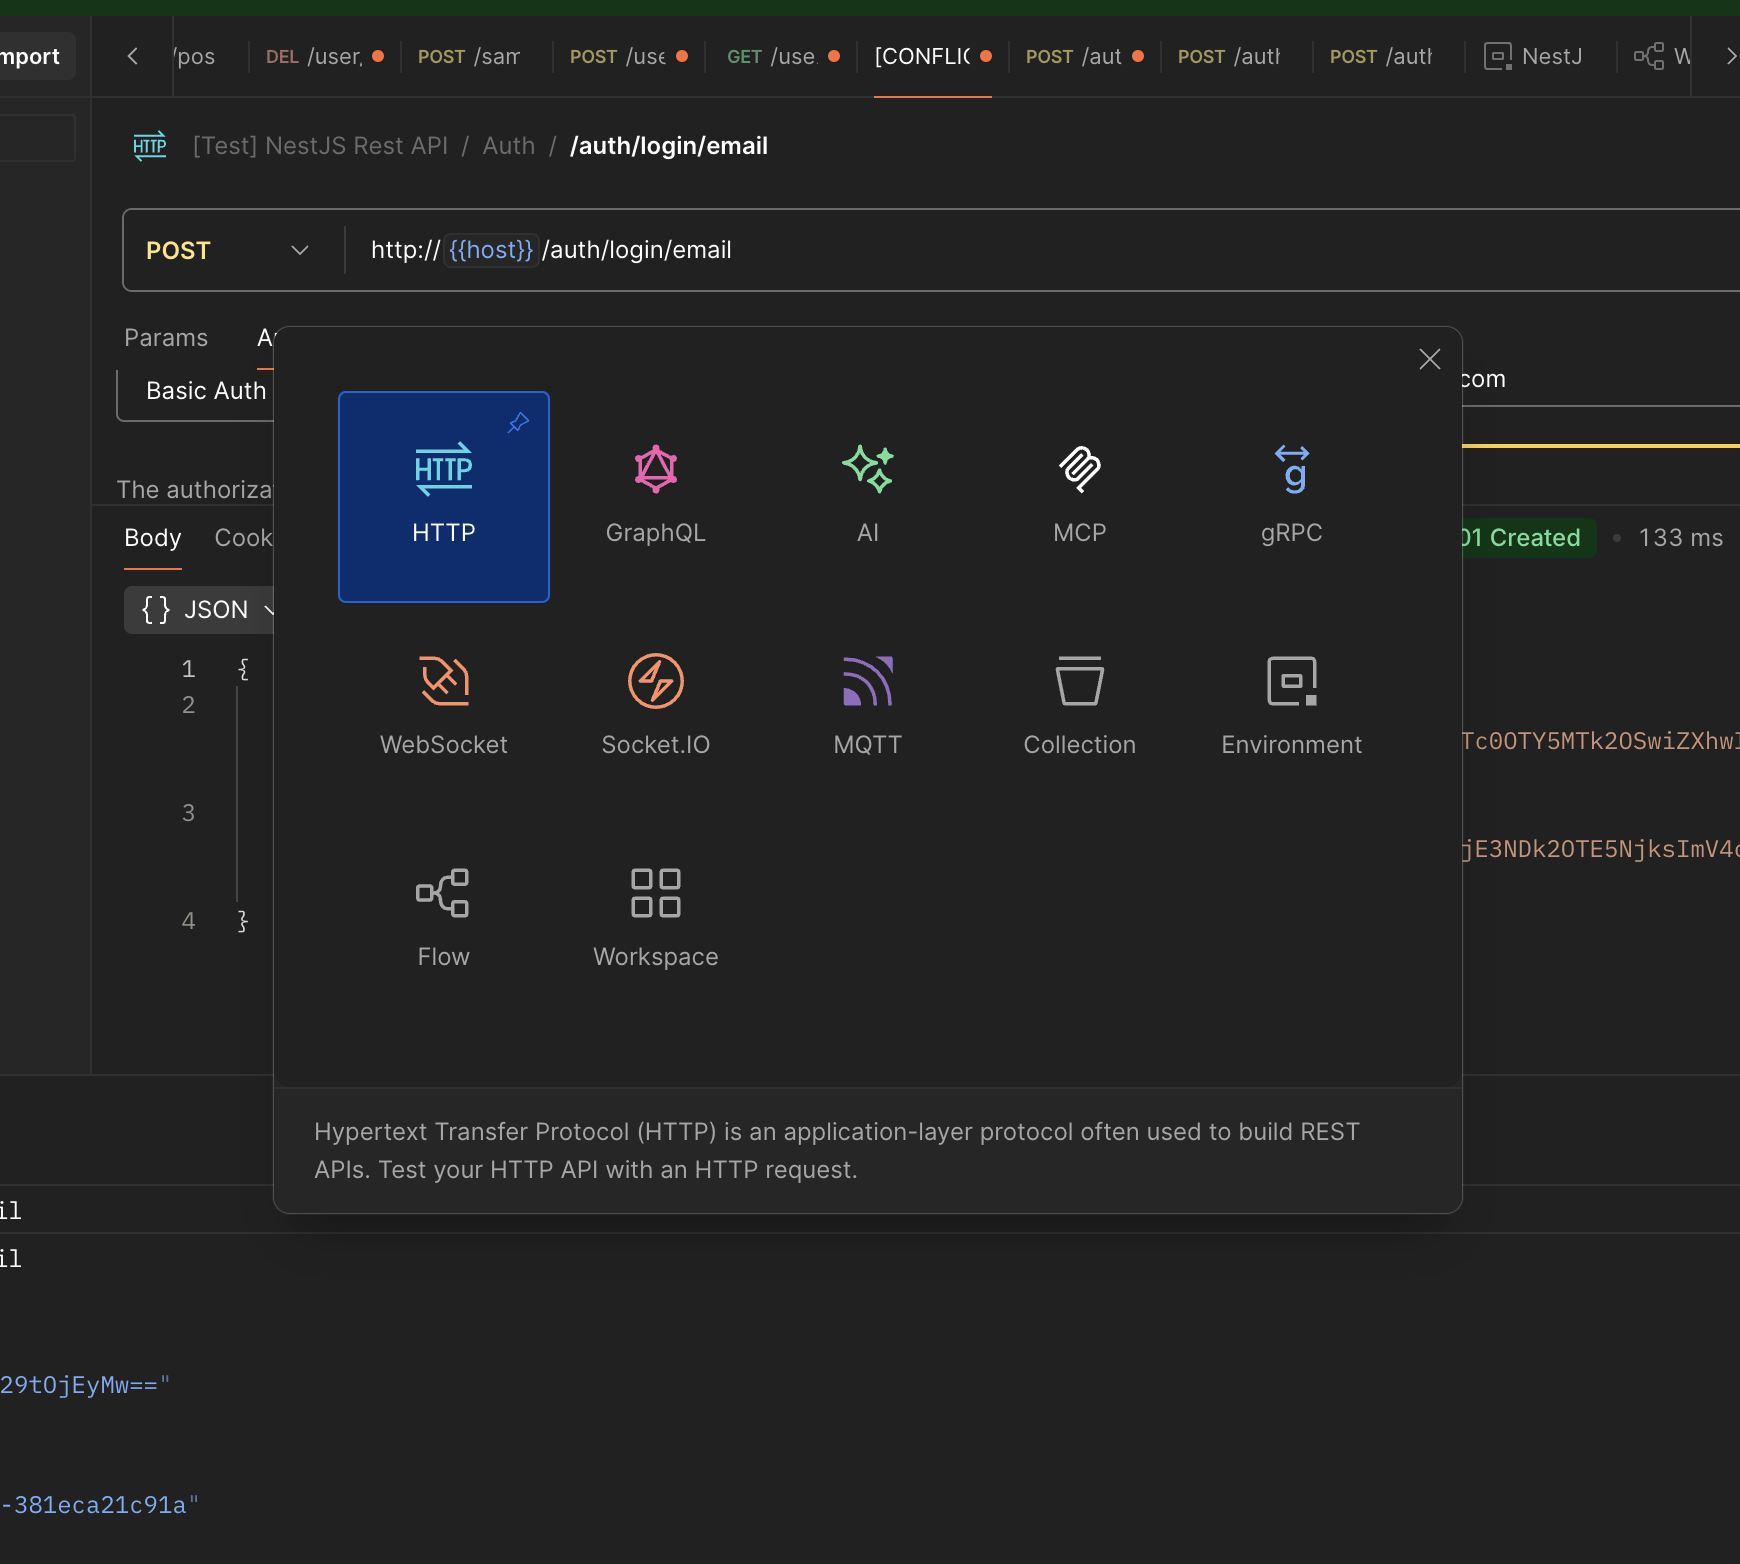Open the NestJ environment tab
The width and height of the screenshot is (1740, 1564).
(1534, 56)
